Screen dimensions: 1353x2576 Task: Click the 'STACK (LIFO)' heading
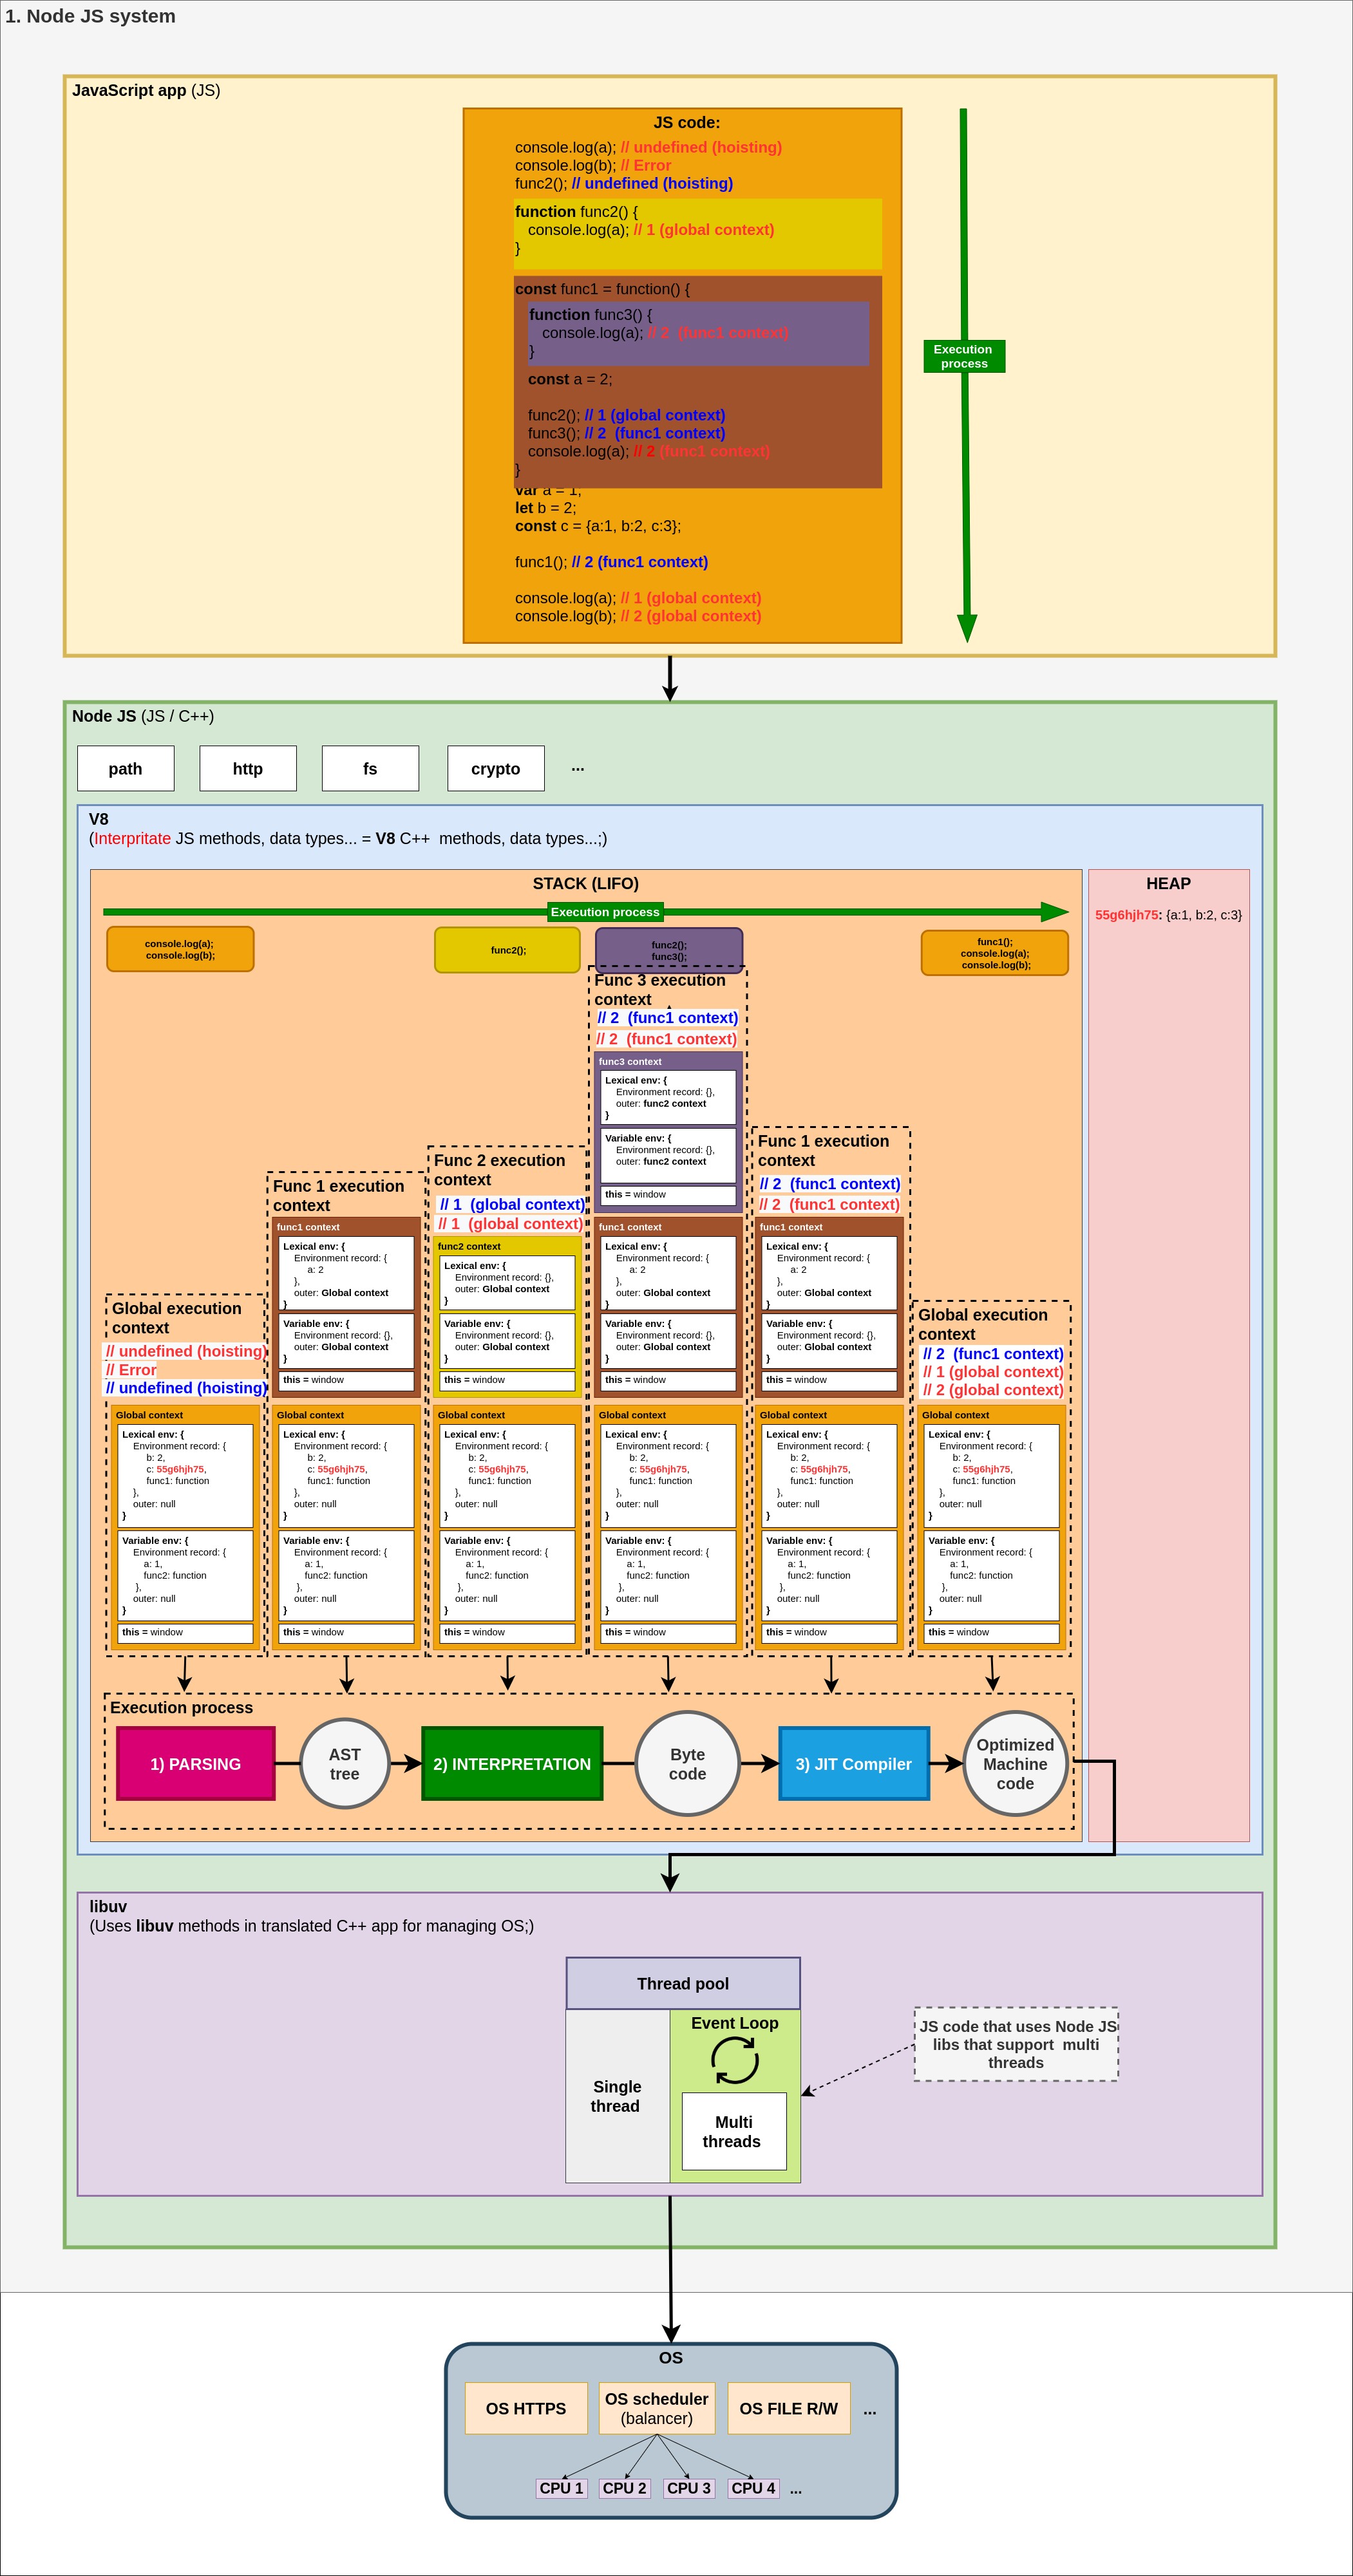[586, 883]
